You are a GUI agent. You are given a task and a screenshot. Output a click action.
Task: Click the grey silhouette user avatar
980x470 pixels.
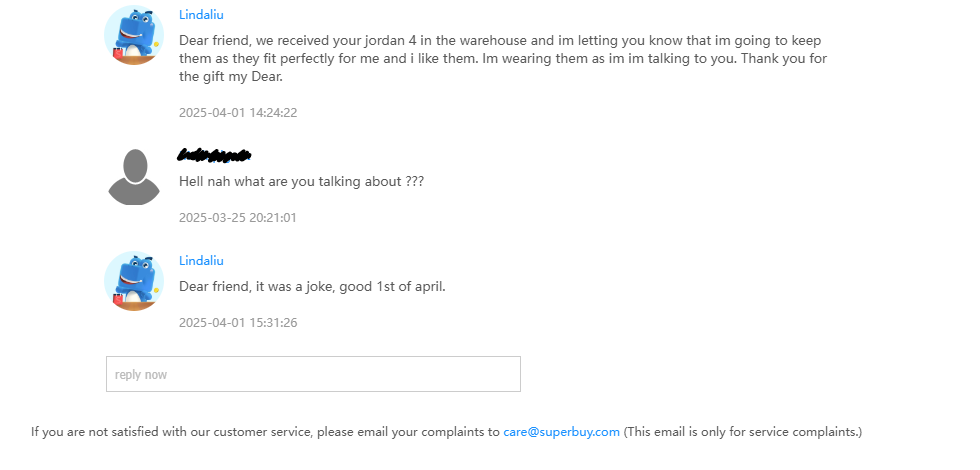coord(133,177)
